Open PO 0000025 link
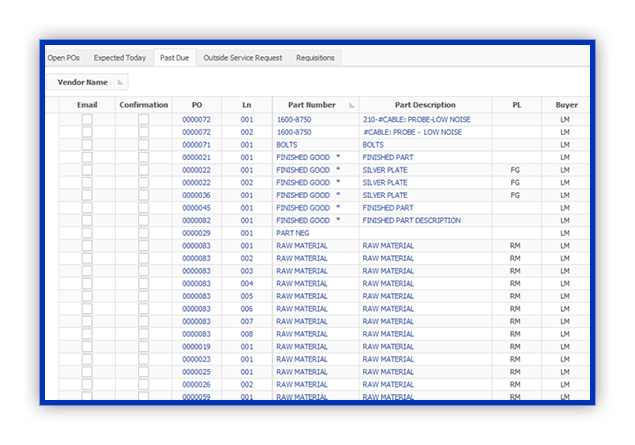The image size is (635, 445). coord(196,372)
